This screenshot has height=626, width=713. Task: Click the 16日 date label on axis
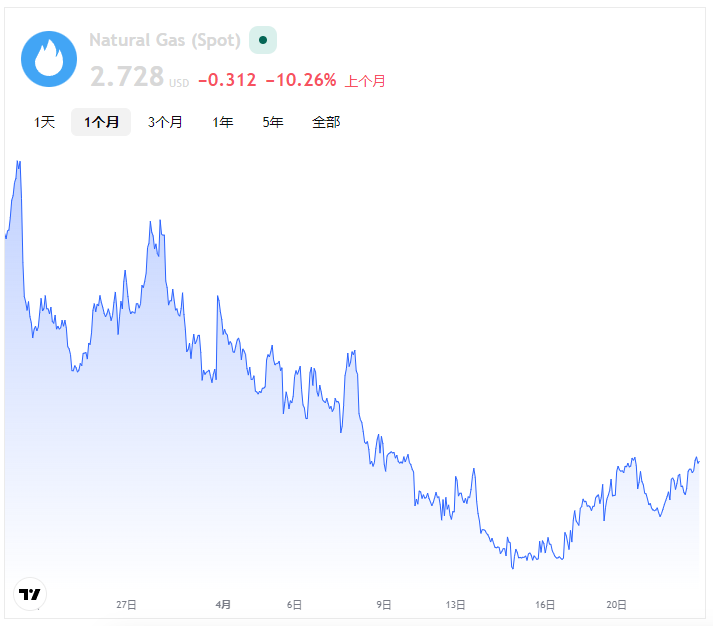coord(545,605)
